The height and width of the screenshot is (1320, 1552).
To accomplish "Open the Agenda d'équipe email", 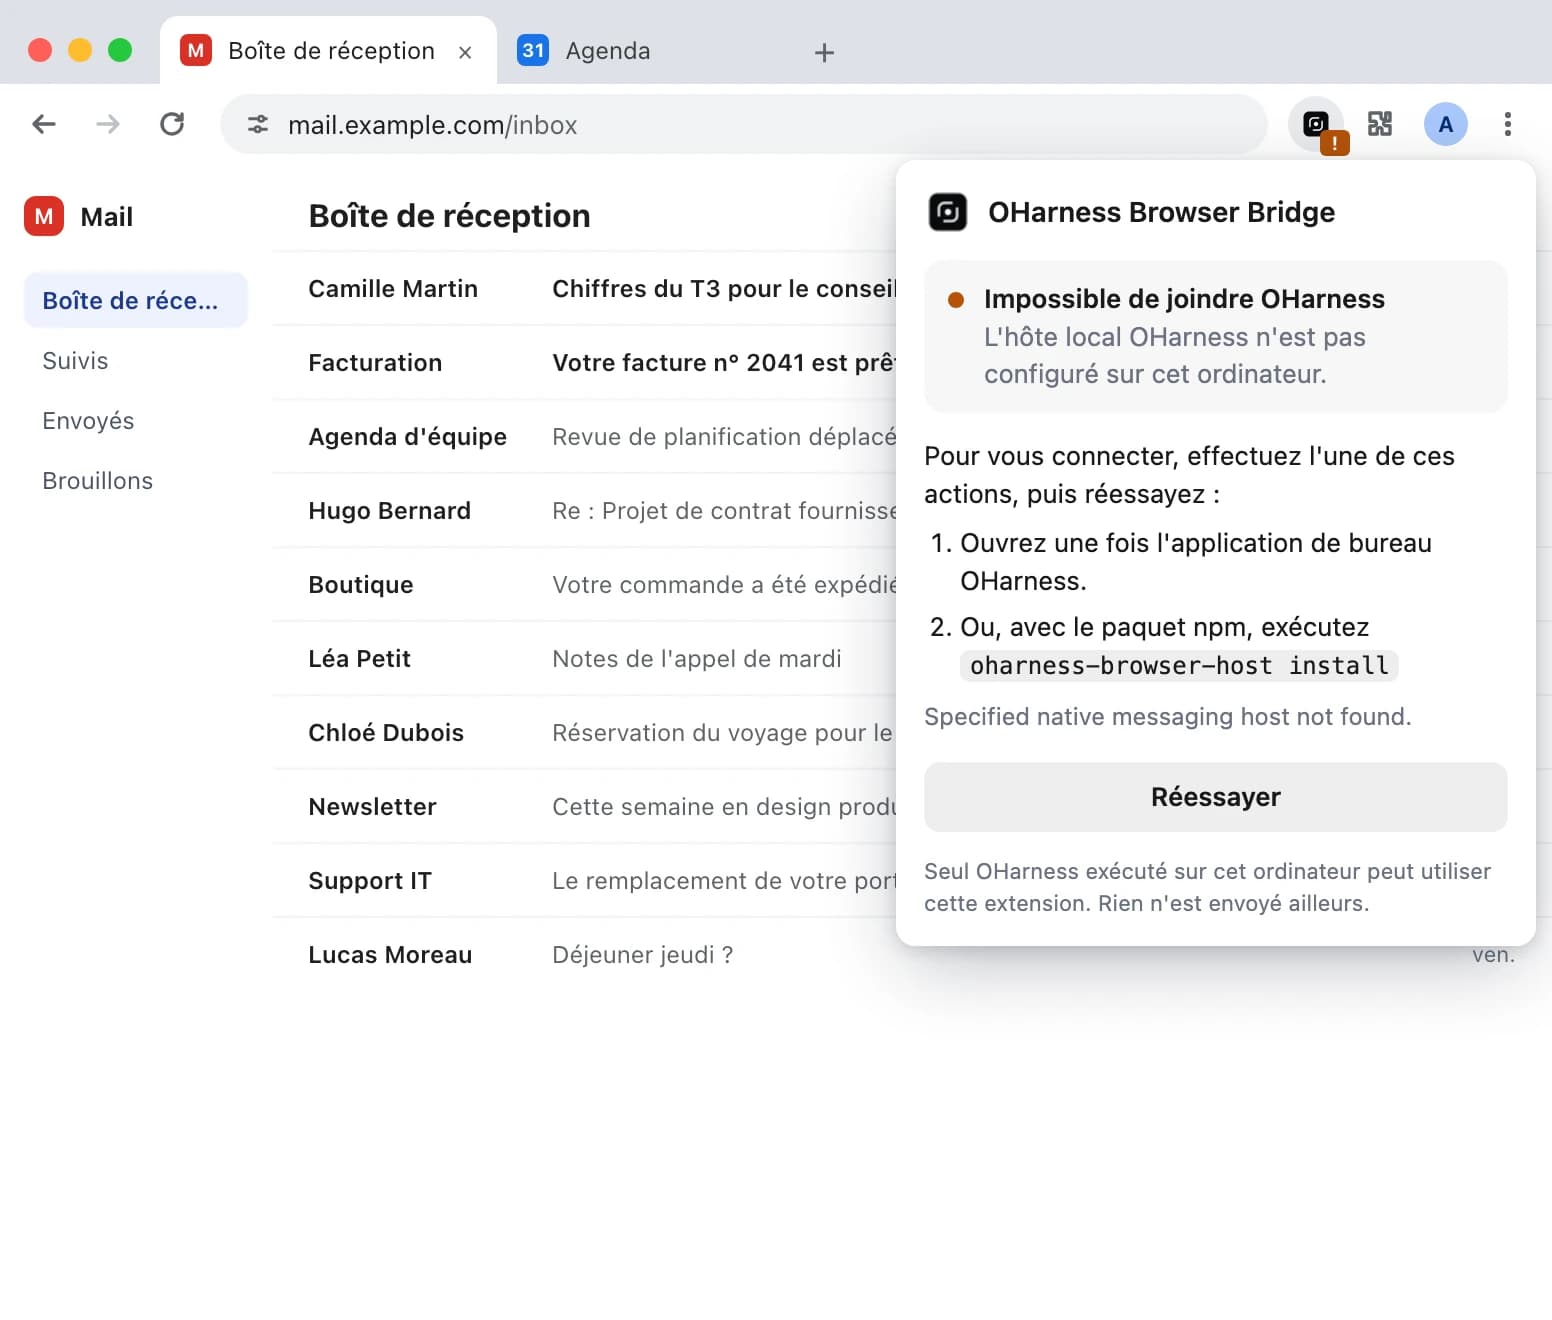I will tap(584, 436).
